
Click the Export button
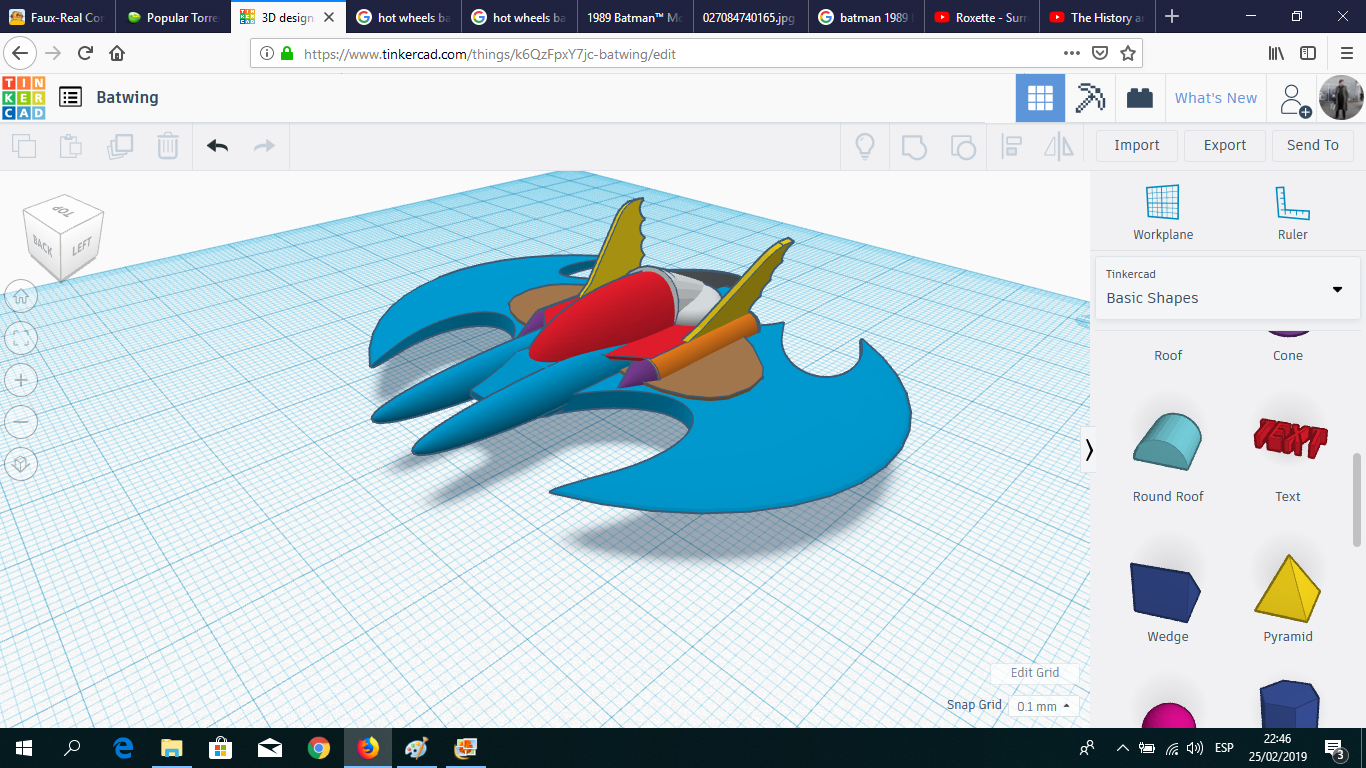[1224, 145]
